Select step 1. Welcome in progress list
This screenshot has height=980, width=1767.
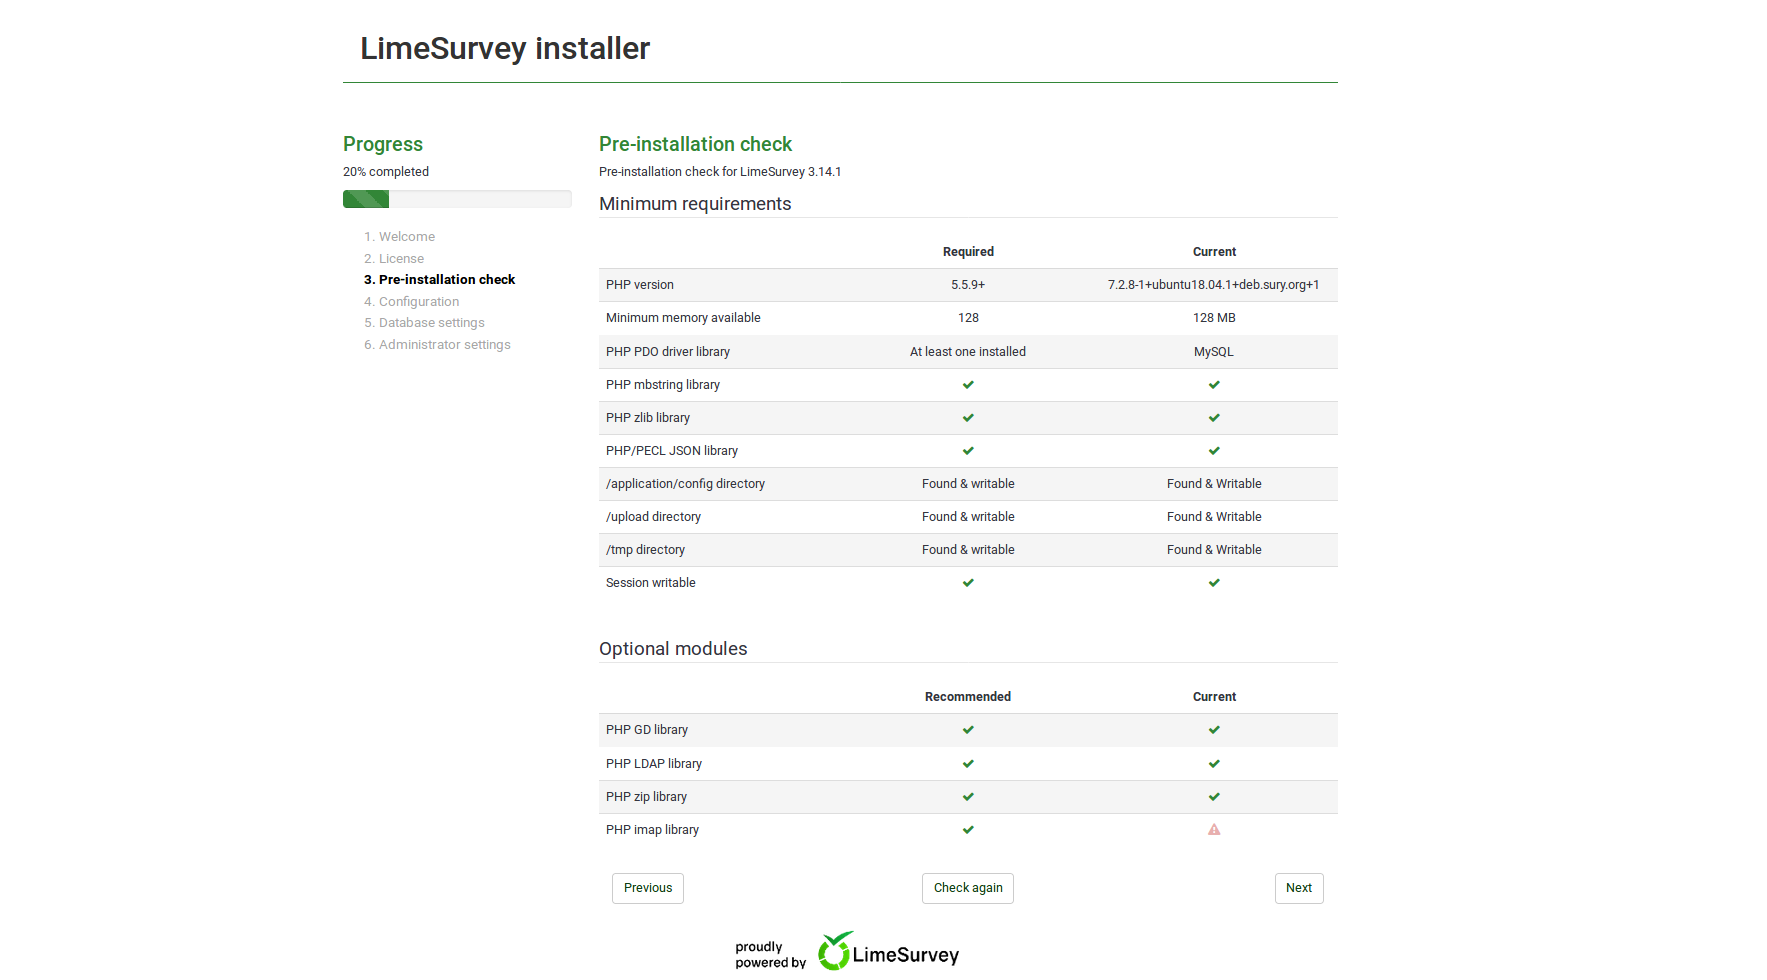(400, 237)
